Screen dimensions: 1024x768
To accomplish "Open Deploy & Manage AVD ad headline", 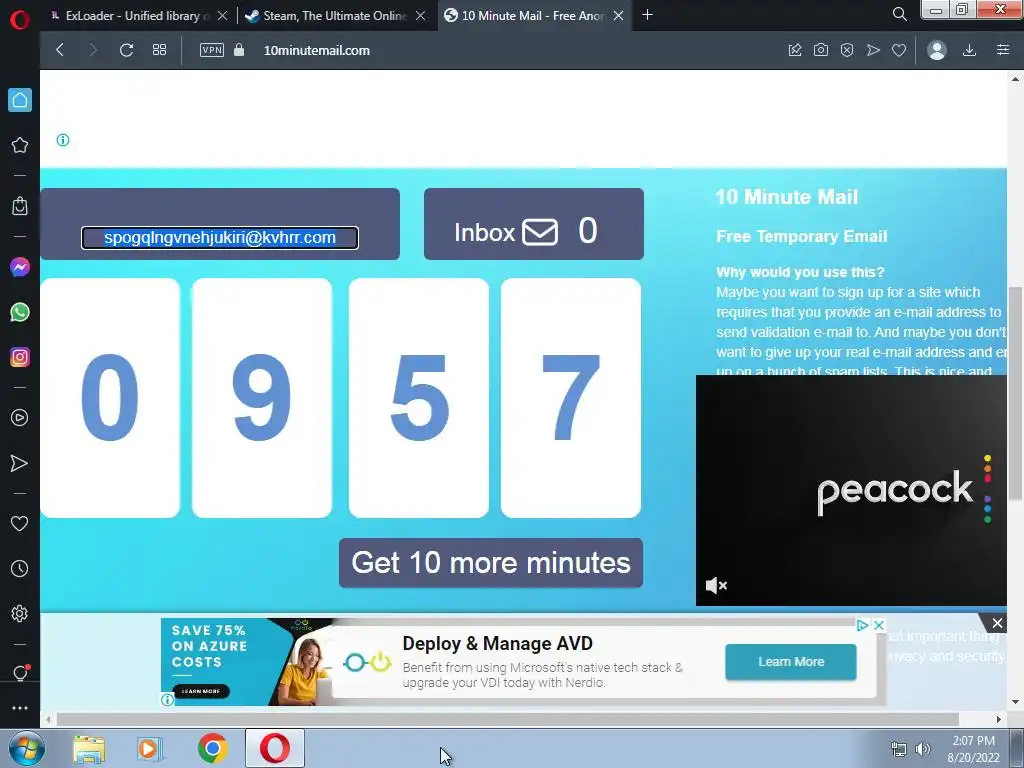I will [x=498, y=643].
